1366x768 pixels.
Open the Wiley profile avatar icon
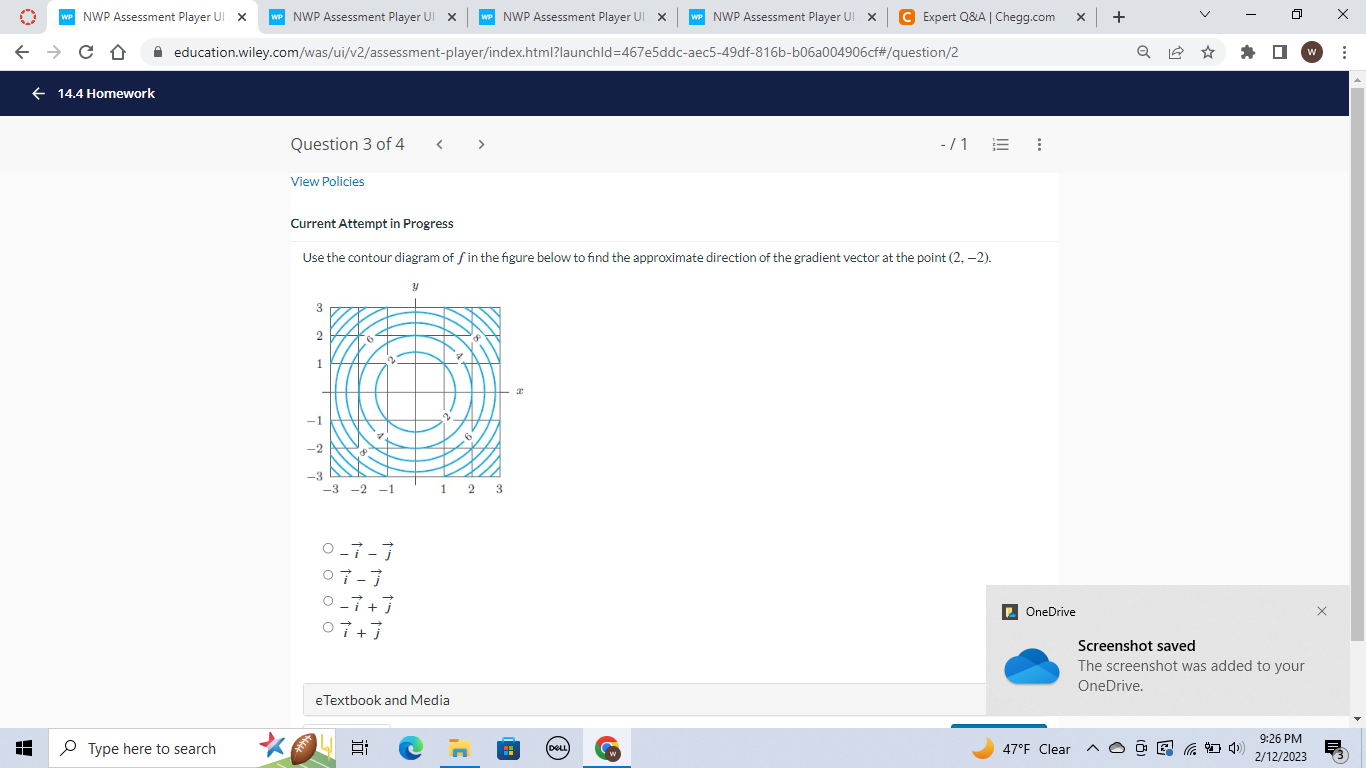coord(1311,52)
